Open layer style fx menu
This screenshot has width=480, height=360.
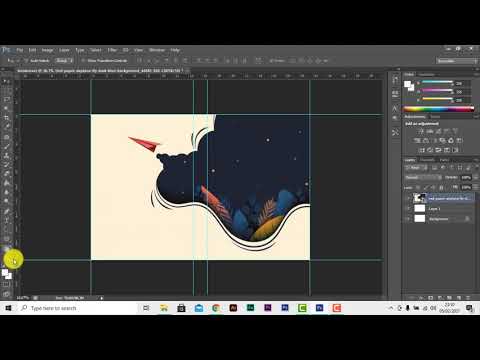pos(421,297)
